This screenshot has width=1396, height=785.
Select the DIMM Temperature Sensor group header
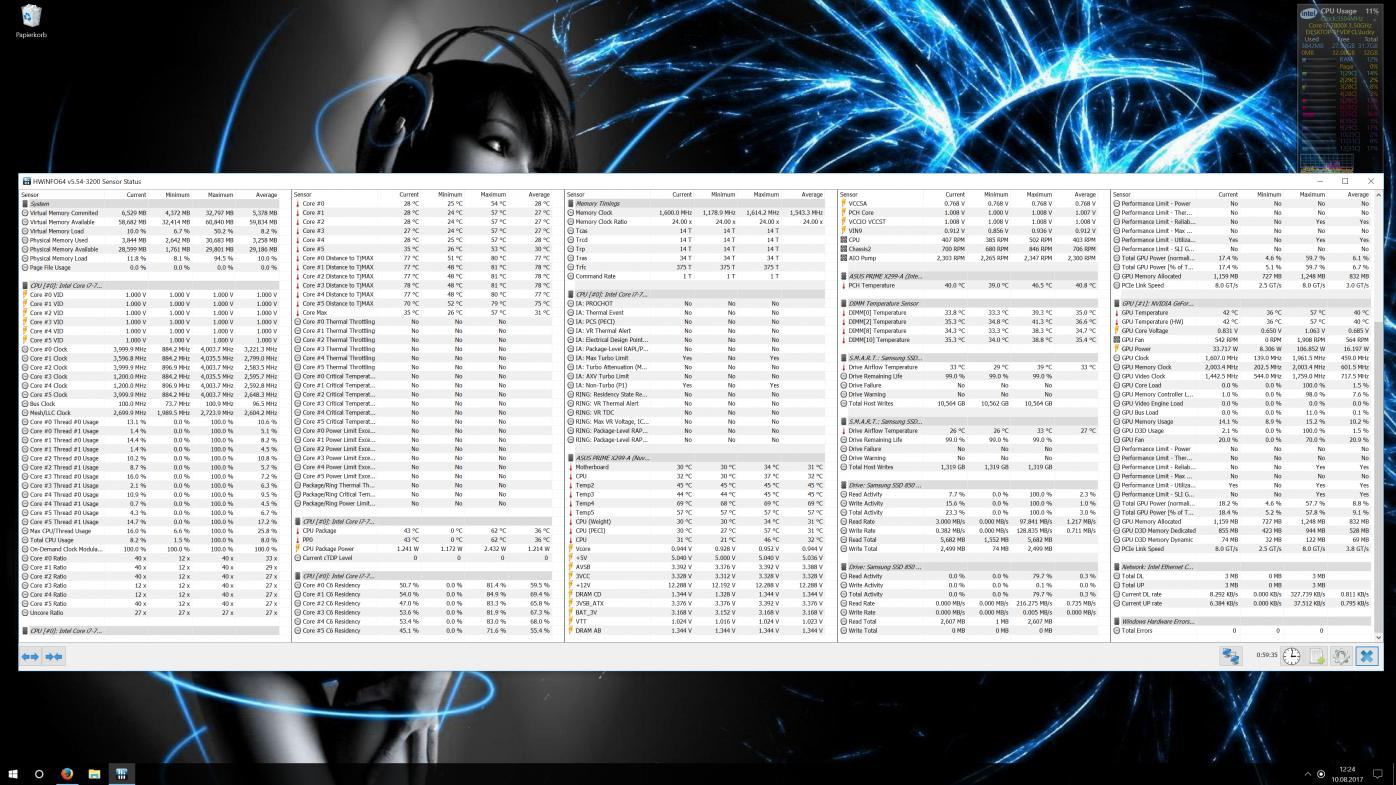pos(968,304)
